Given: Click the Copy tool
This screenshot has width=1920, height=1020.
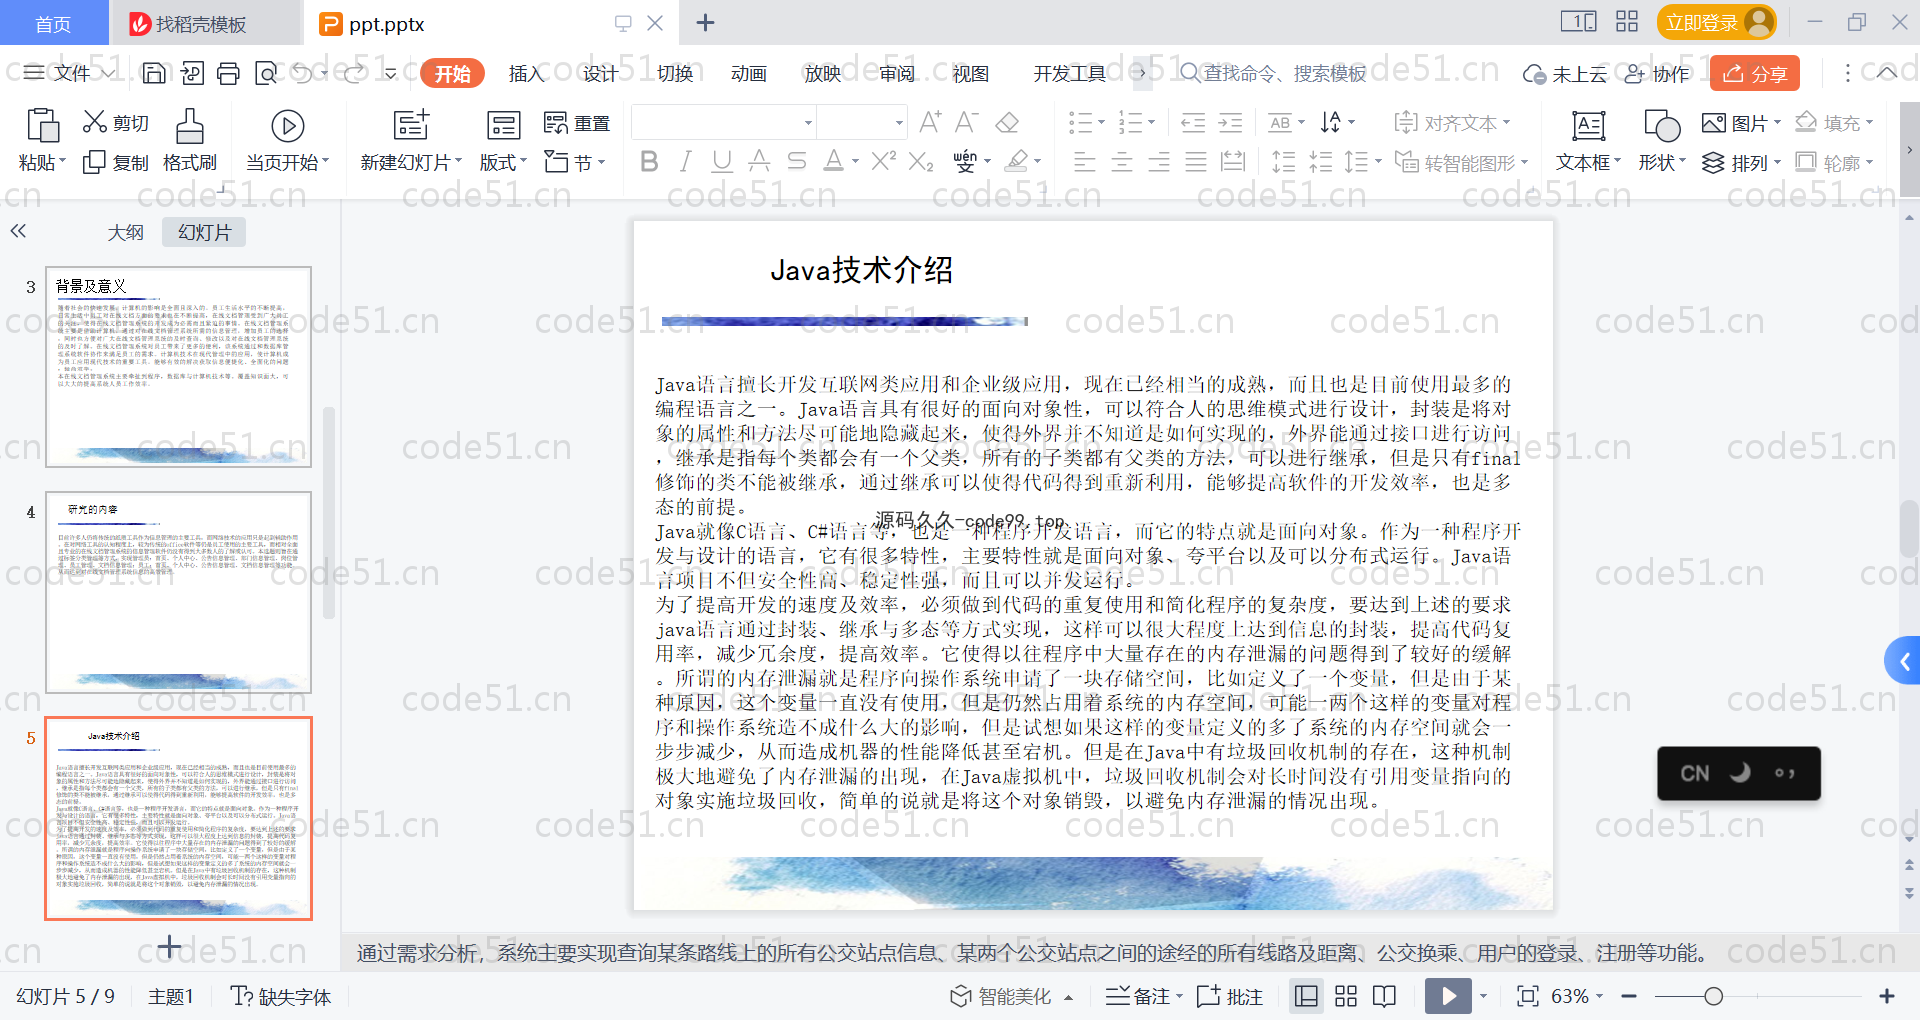Looking at the screenshot, I should pyautogui.click(x=116, y=162).
